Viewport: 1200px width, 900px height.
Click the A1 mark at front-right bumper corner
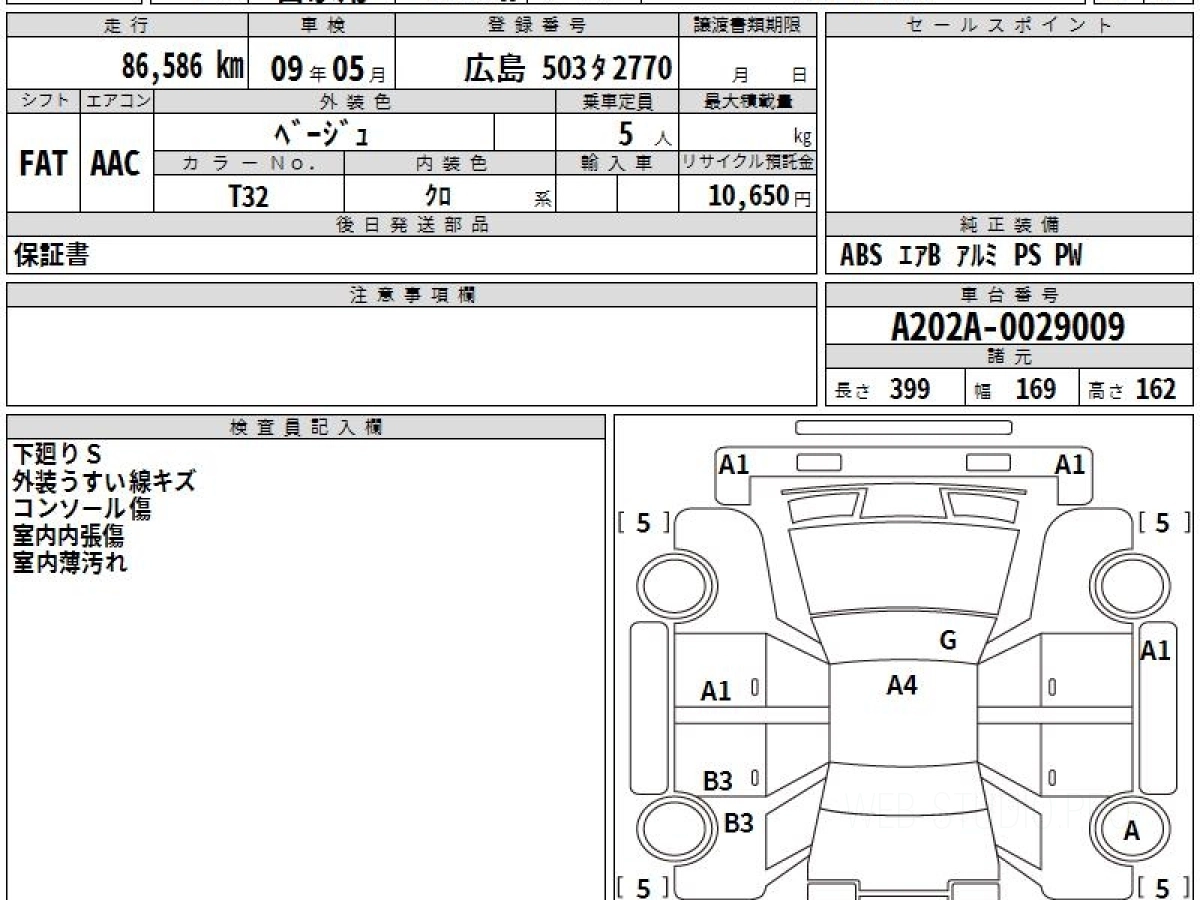[1070, 464]
